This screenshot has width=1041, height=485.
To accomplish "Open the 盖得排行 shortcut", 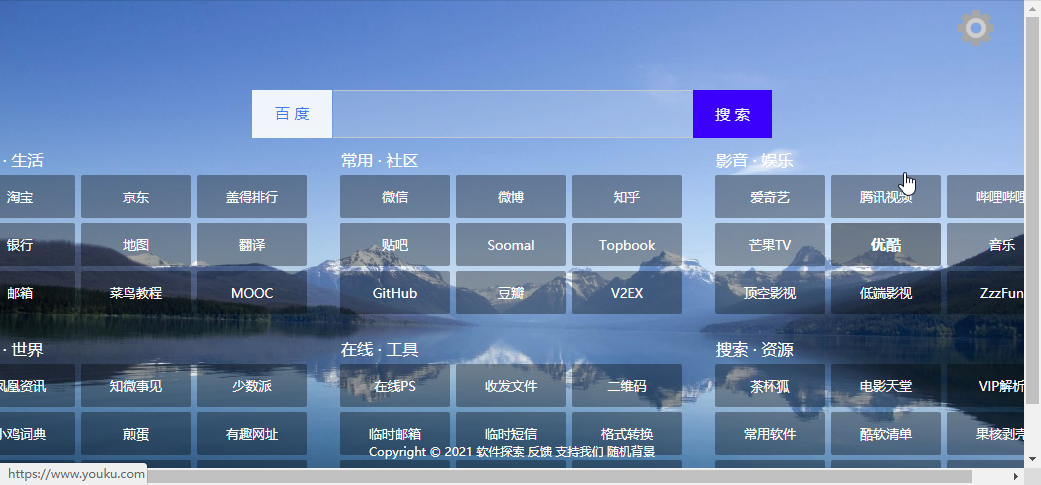I will click(x=252, y=196).
